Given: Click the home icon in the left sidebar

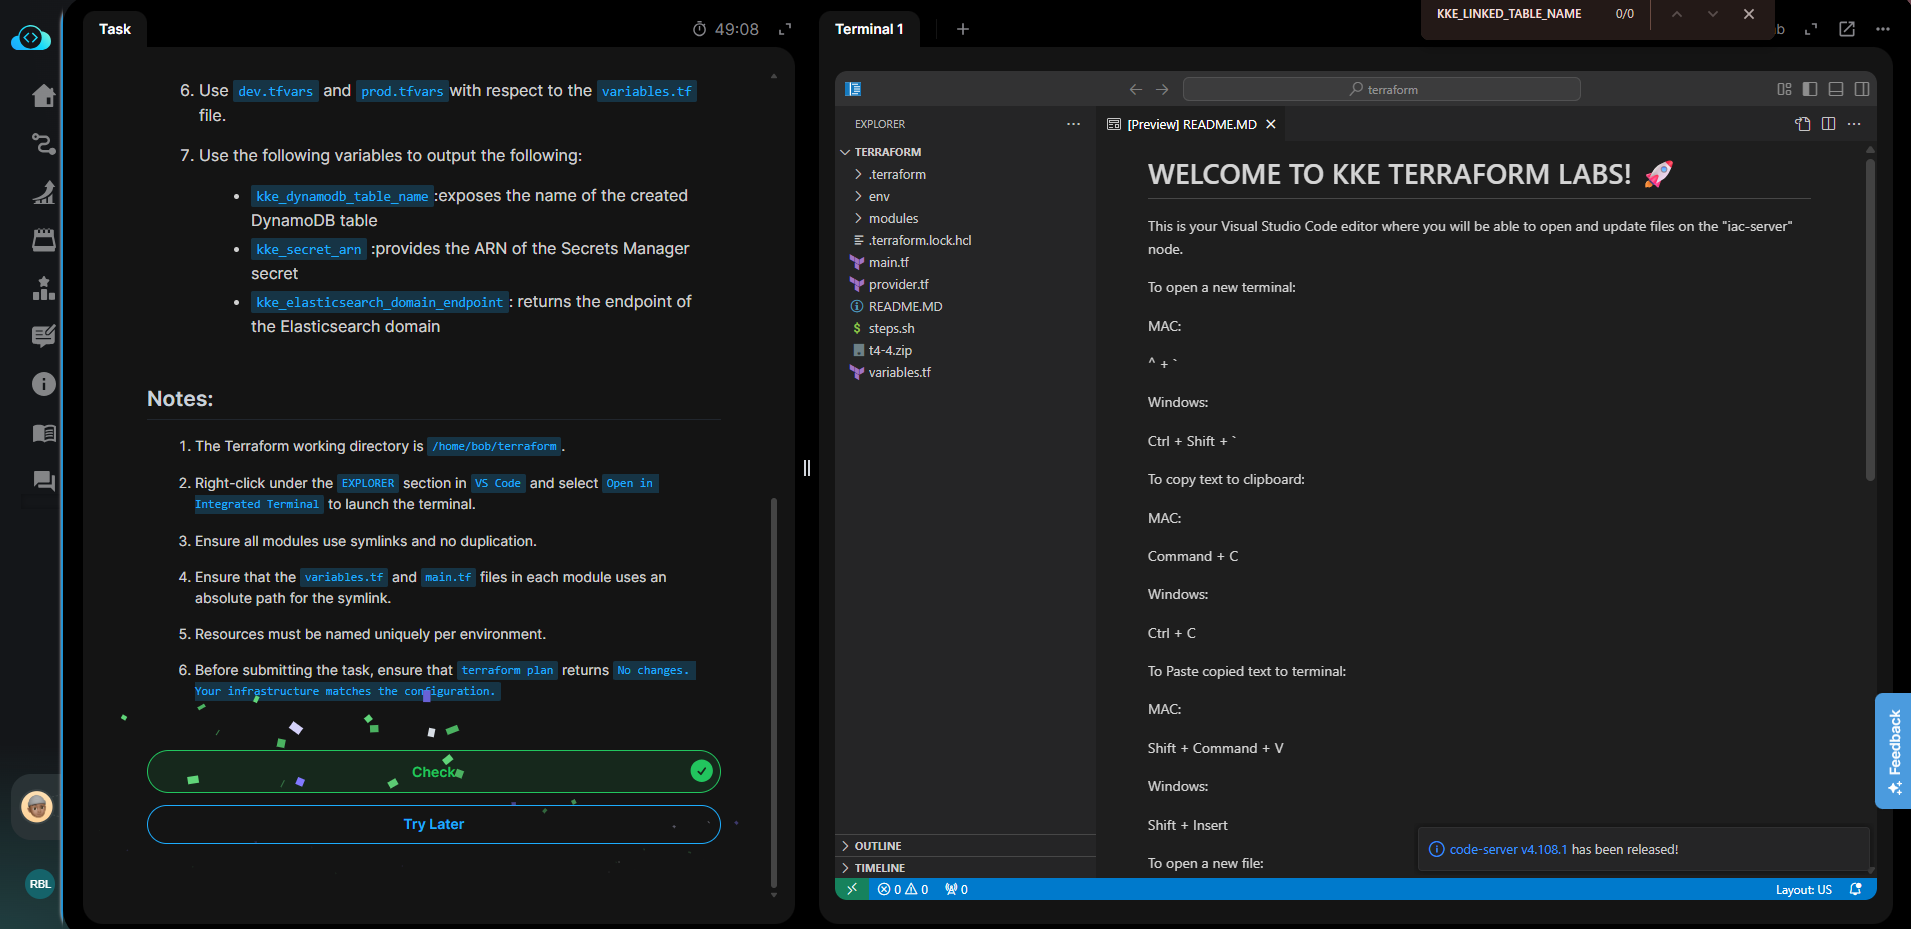Looking at the screenshot, I should point(43,96).
